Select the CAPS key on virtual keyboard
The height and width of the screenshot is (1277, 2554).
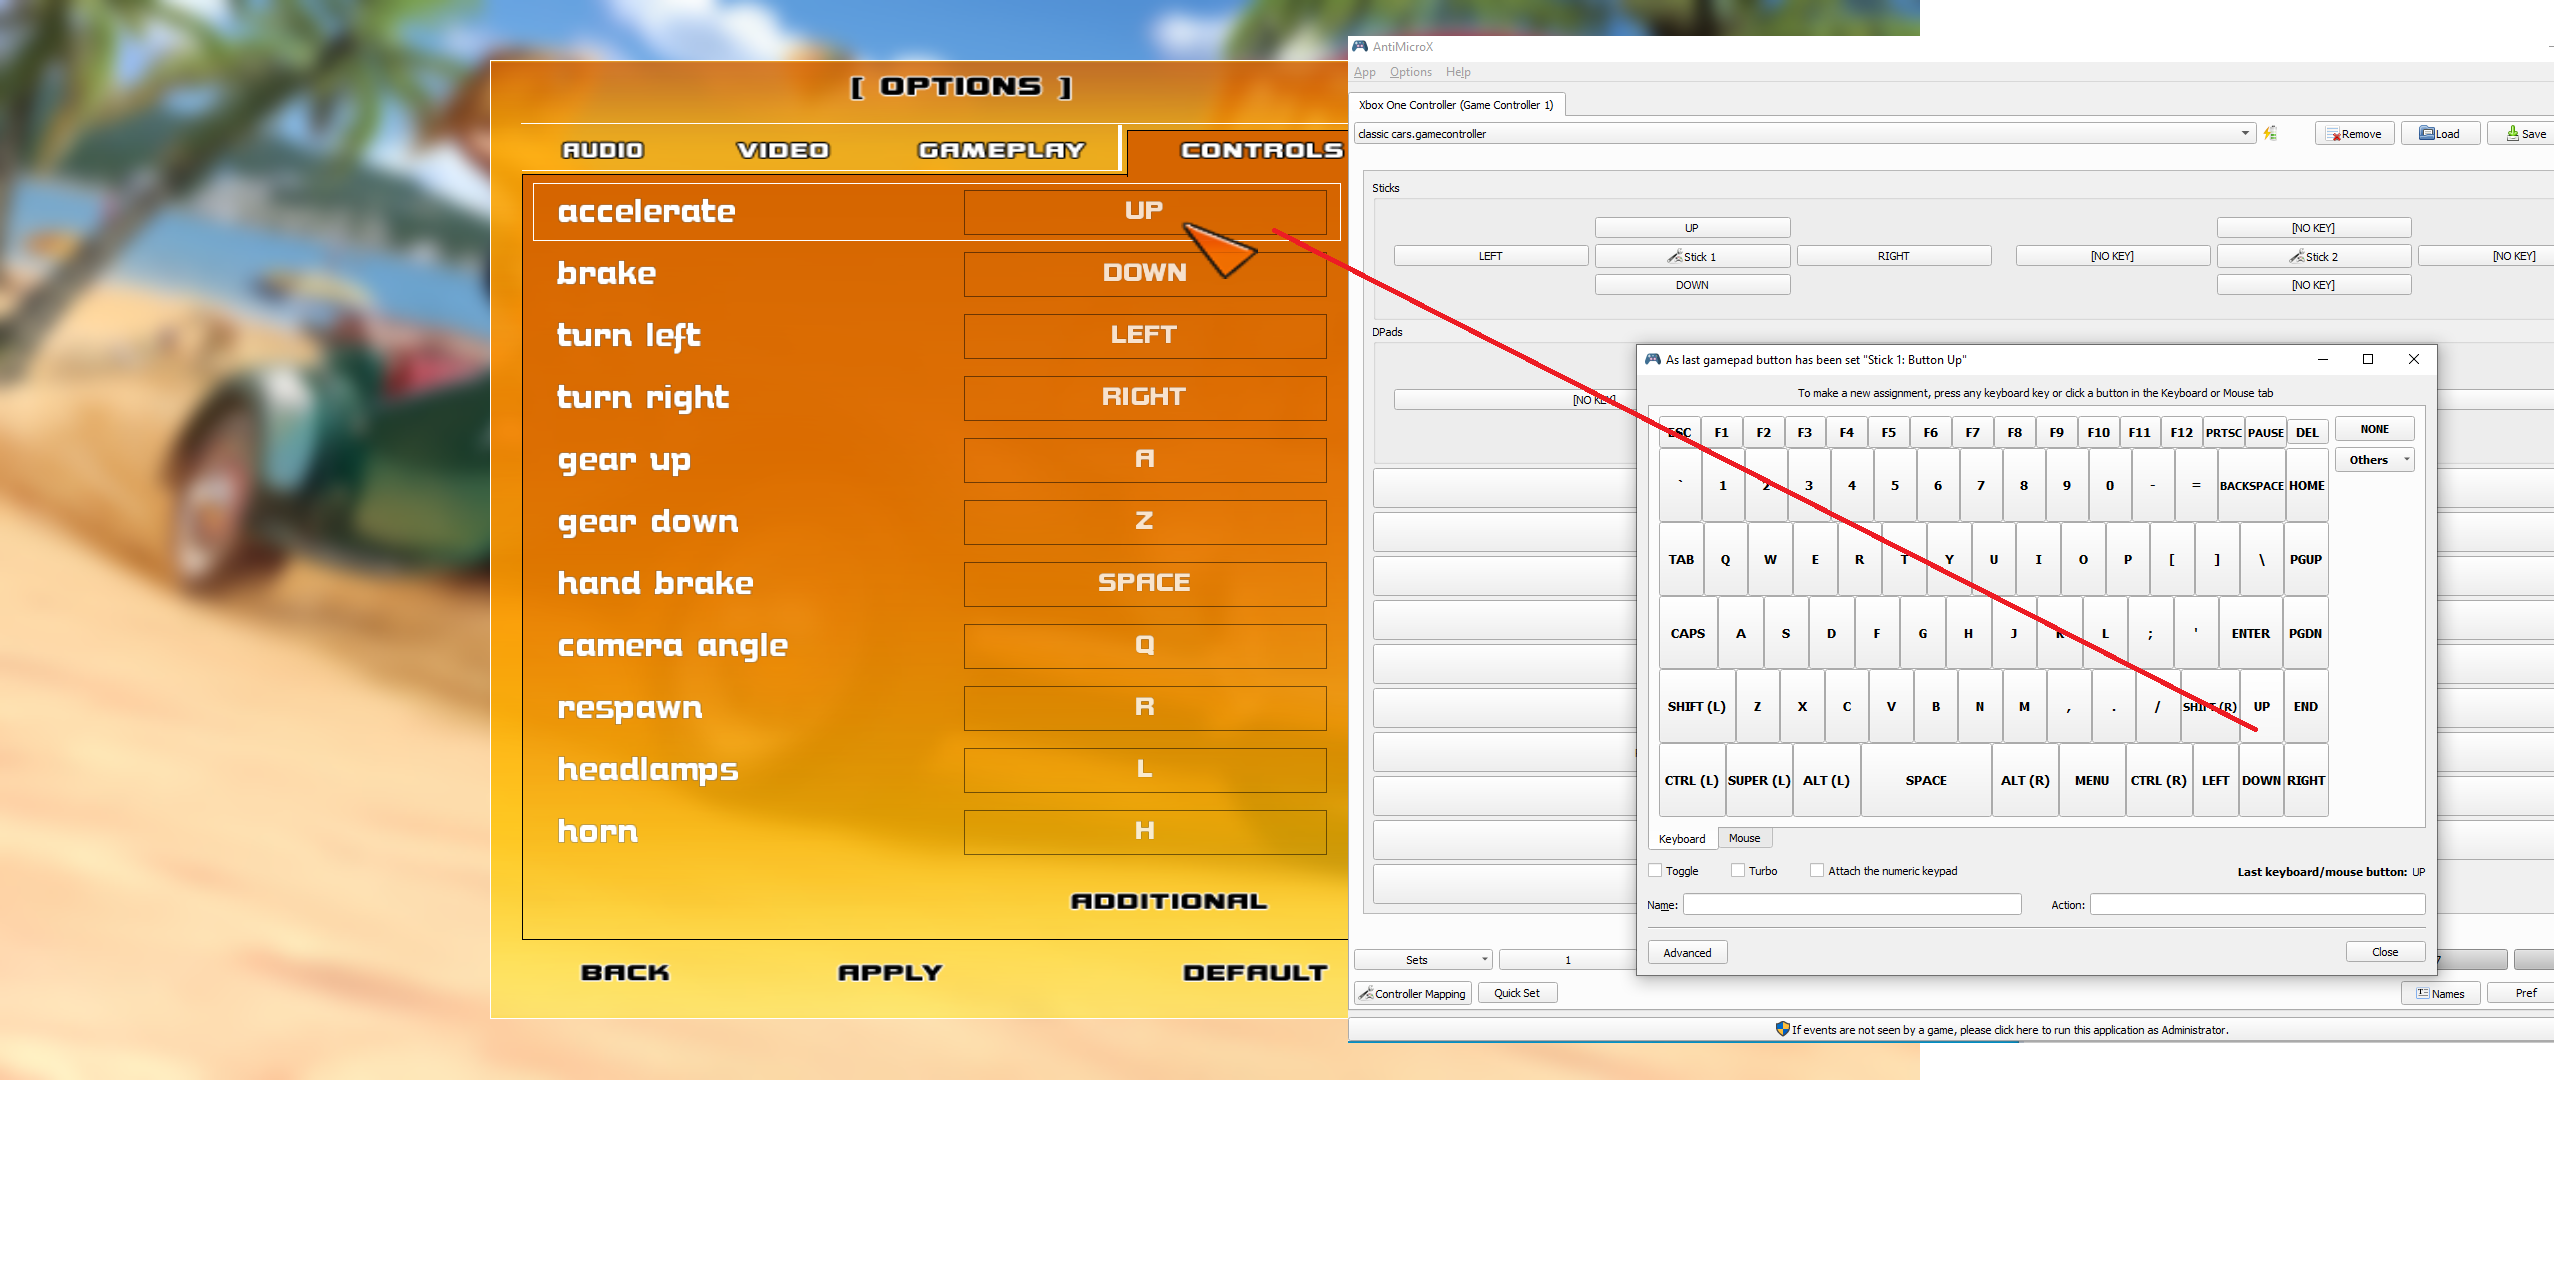1688,633
